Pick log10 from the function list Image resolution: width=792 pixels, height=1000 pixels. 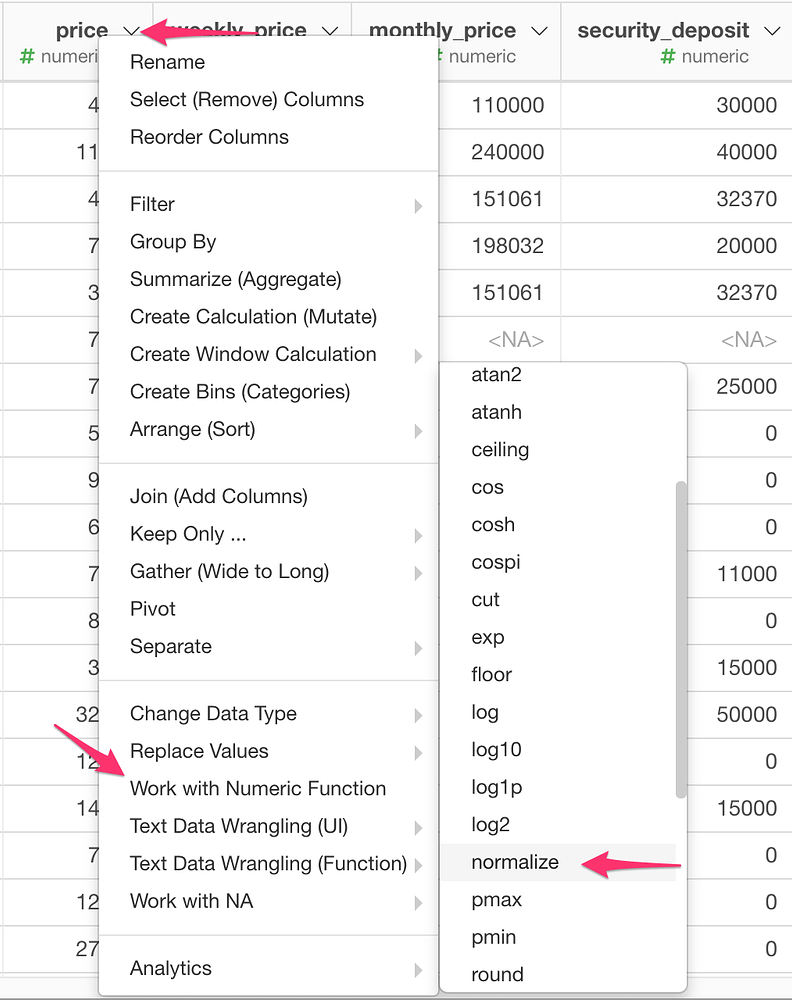492,749
